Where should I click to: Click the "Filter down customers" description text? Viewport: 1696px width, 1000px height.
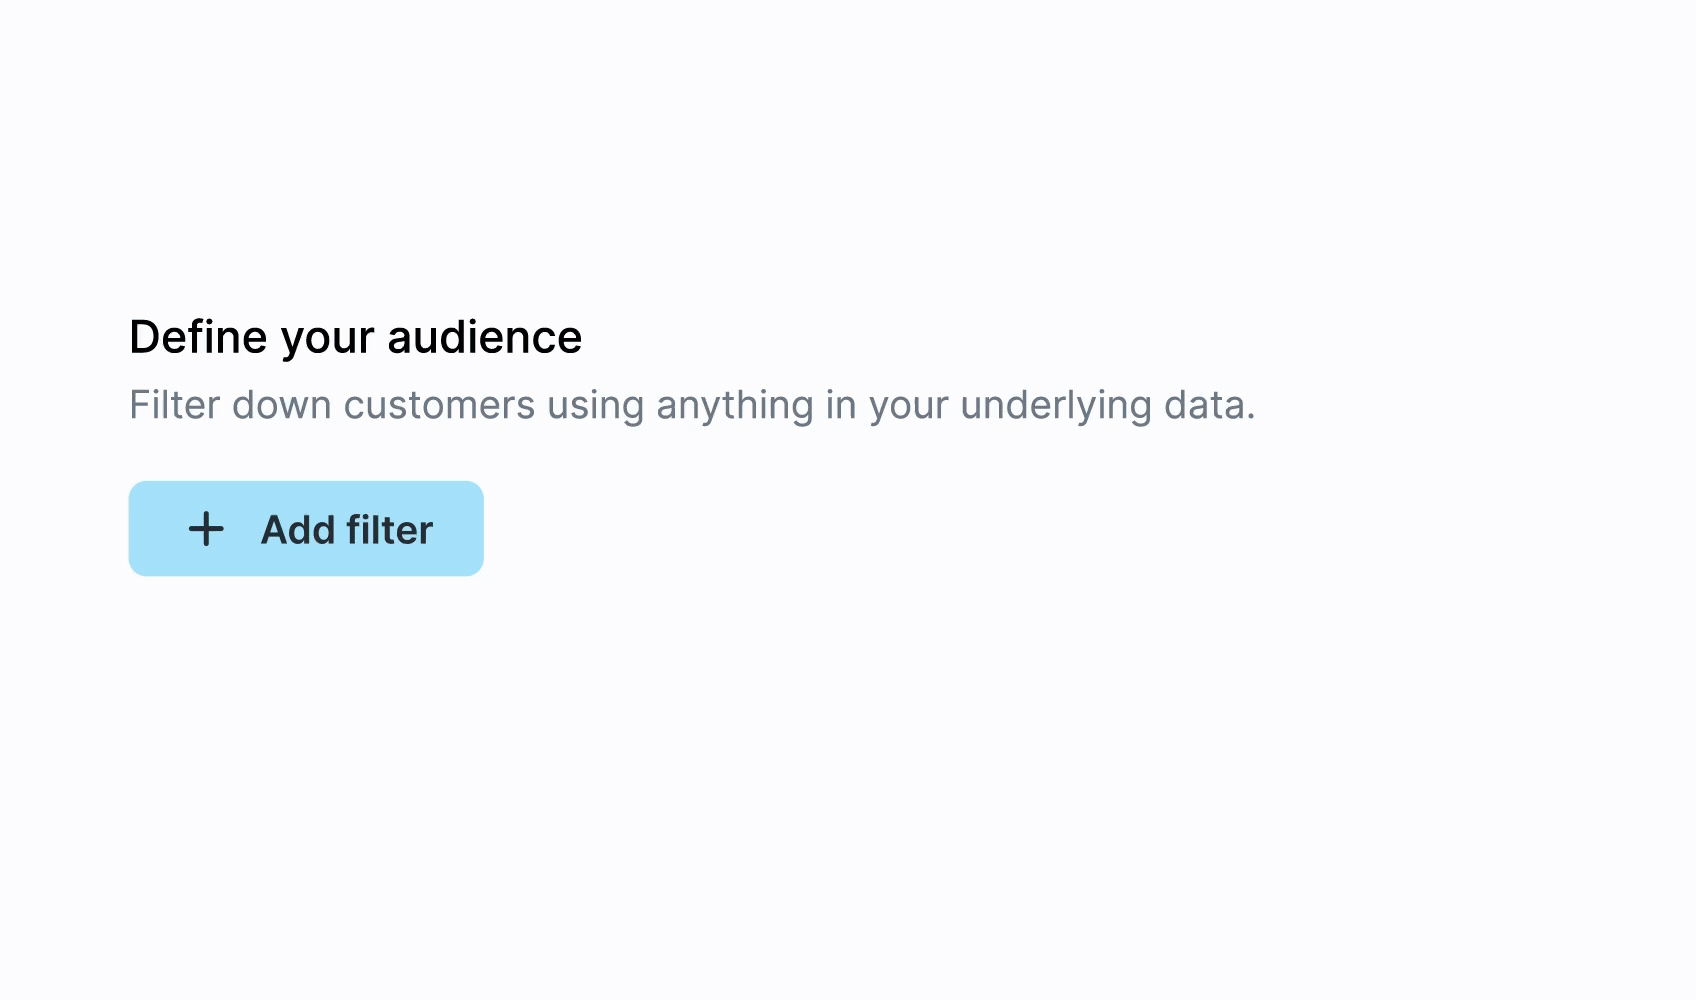point(691,405)
